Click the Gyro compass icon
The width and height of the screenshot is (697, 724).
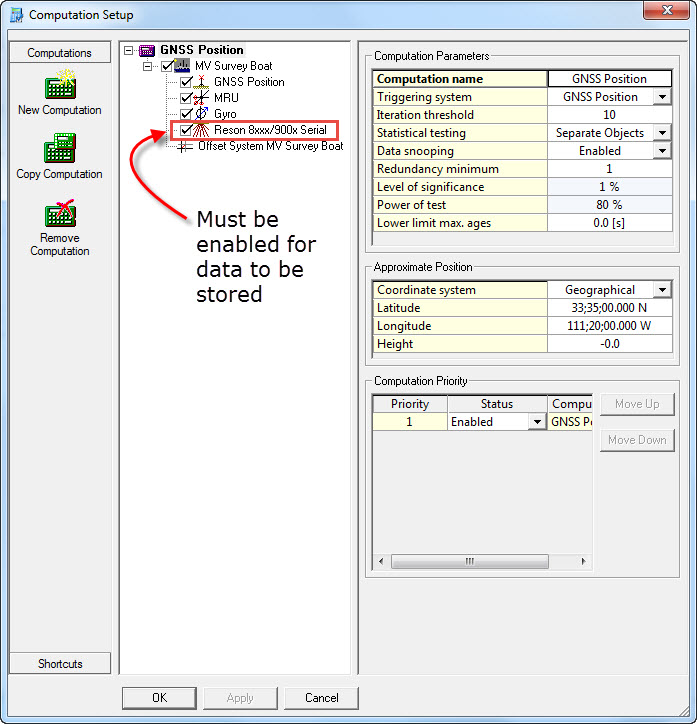pyautogui.click(x=201, y=114)
